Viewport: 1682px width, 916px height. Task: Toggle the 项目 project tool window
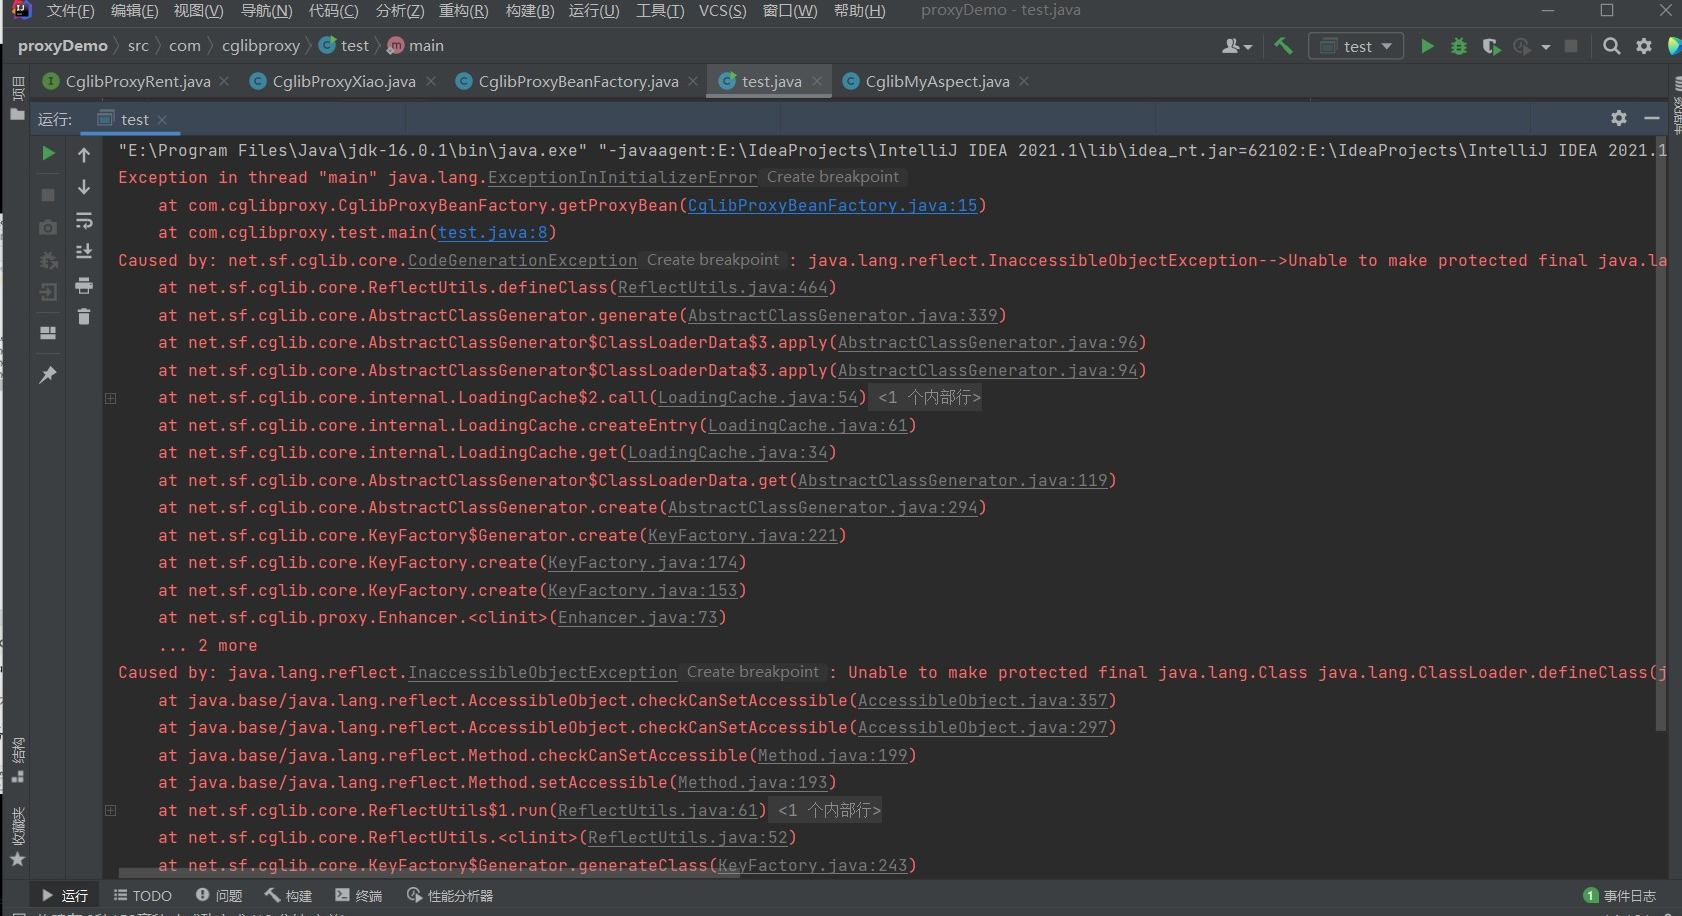click(x=17, y=99)
